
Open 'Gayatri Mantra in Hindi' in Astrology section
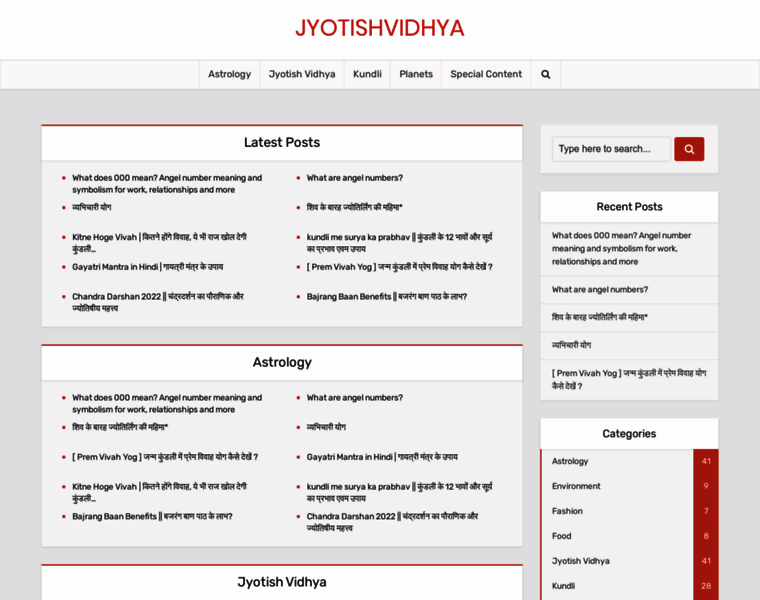382,457
